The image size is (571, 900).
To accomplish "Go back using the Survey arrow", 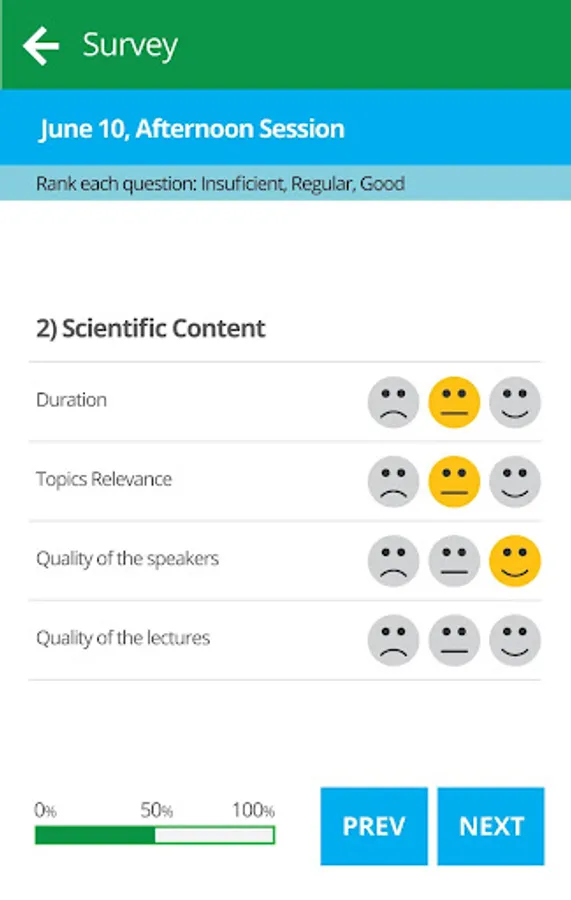I will coord(41,46).
